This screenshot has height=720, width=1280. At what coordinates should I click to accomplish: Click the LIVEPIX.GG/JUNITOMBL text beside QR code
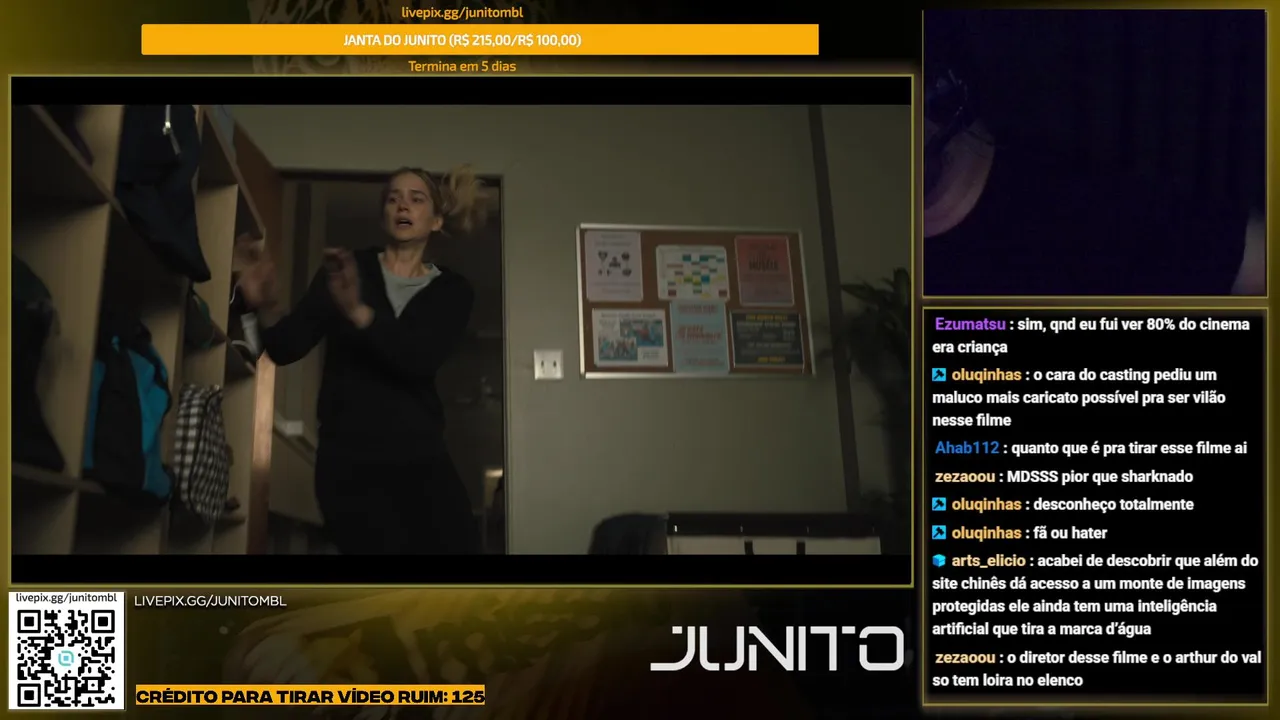tap(210, 601)
